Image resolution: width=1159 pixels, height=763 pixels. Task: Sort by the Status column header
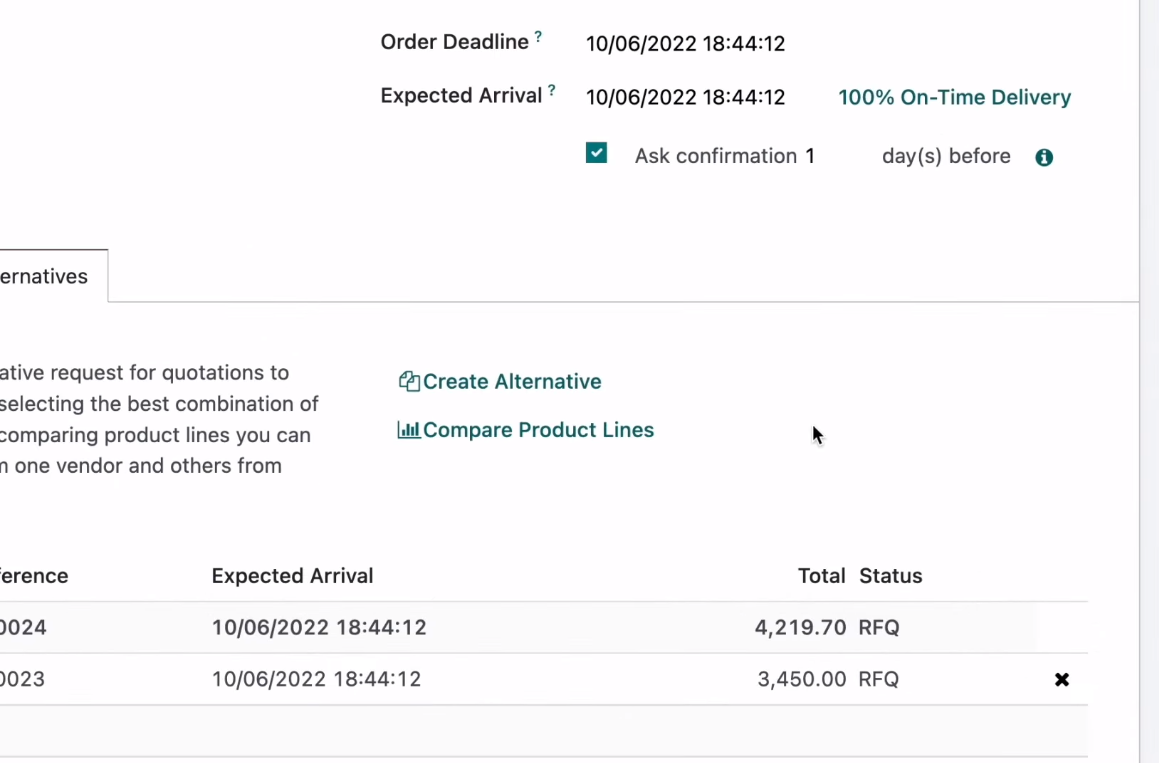coord(890,576)
